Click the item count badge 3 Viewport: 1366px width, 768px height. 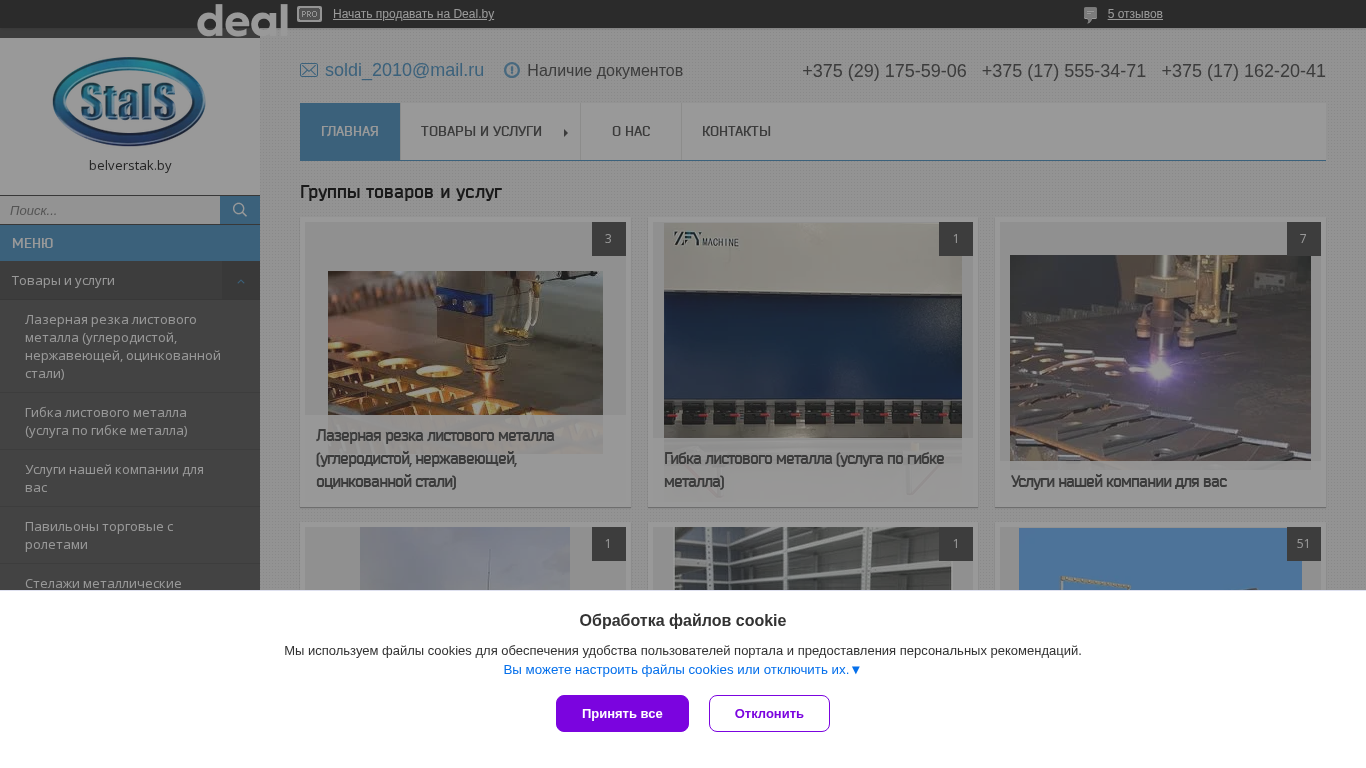tap(609, 239)
